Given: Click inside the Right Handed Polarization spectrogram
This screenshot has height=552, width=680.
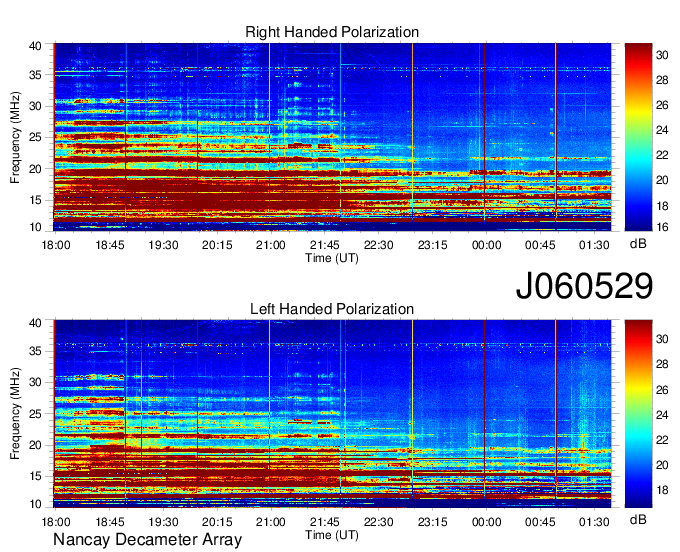Looking at the screenshot, I should point(332,137).
